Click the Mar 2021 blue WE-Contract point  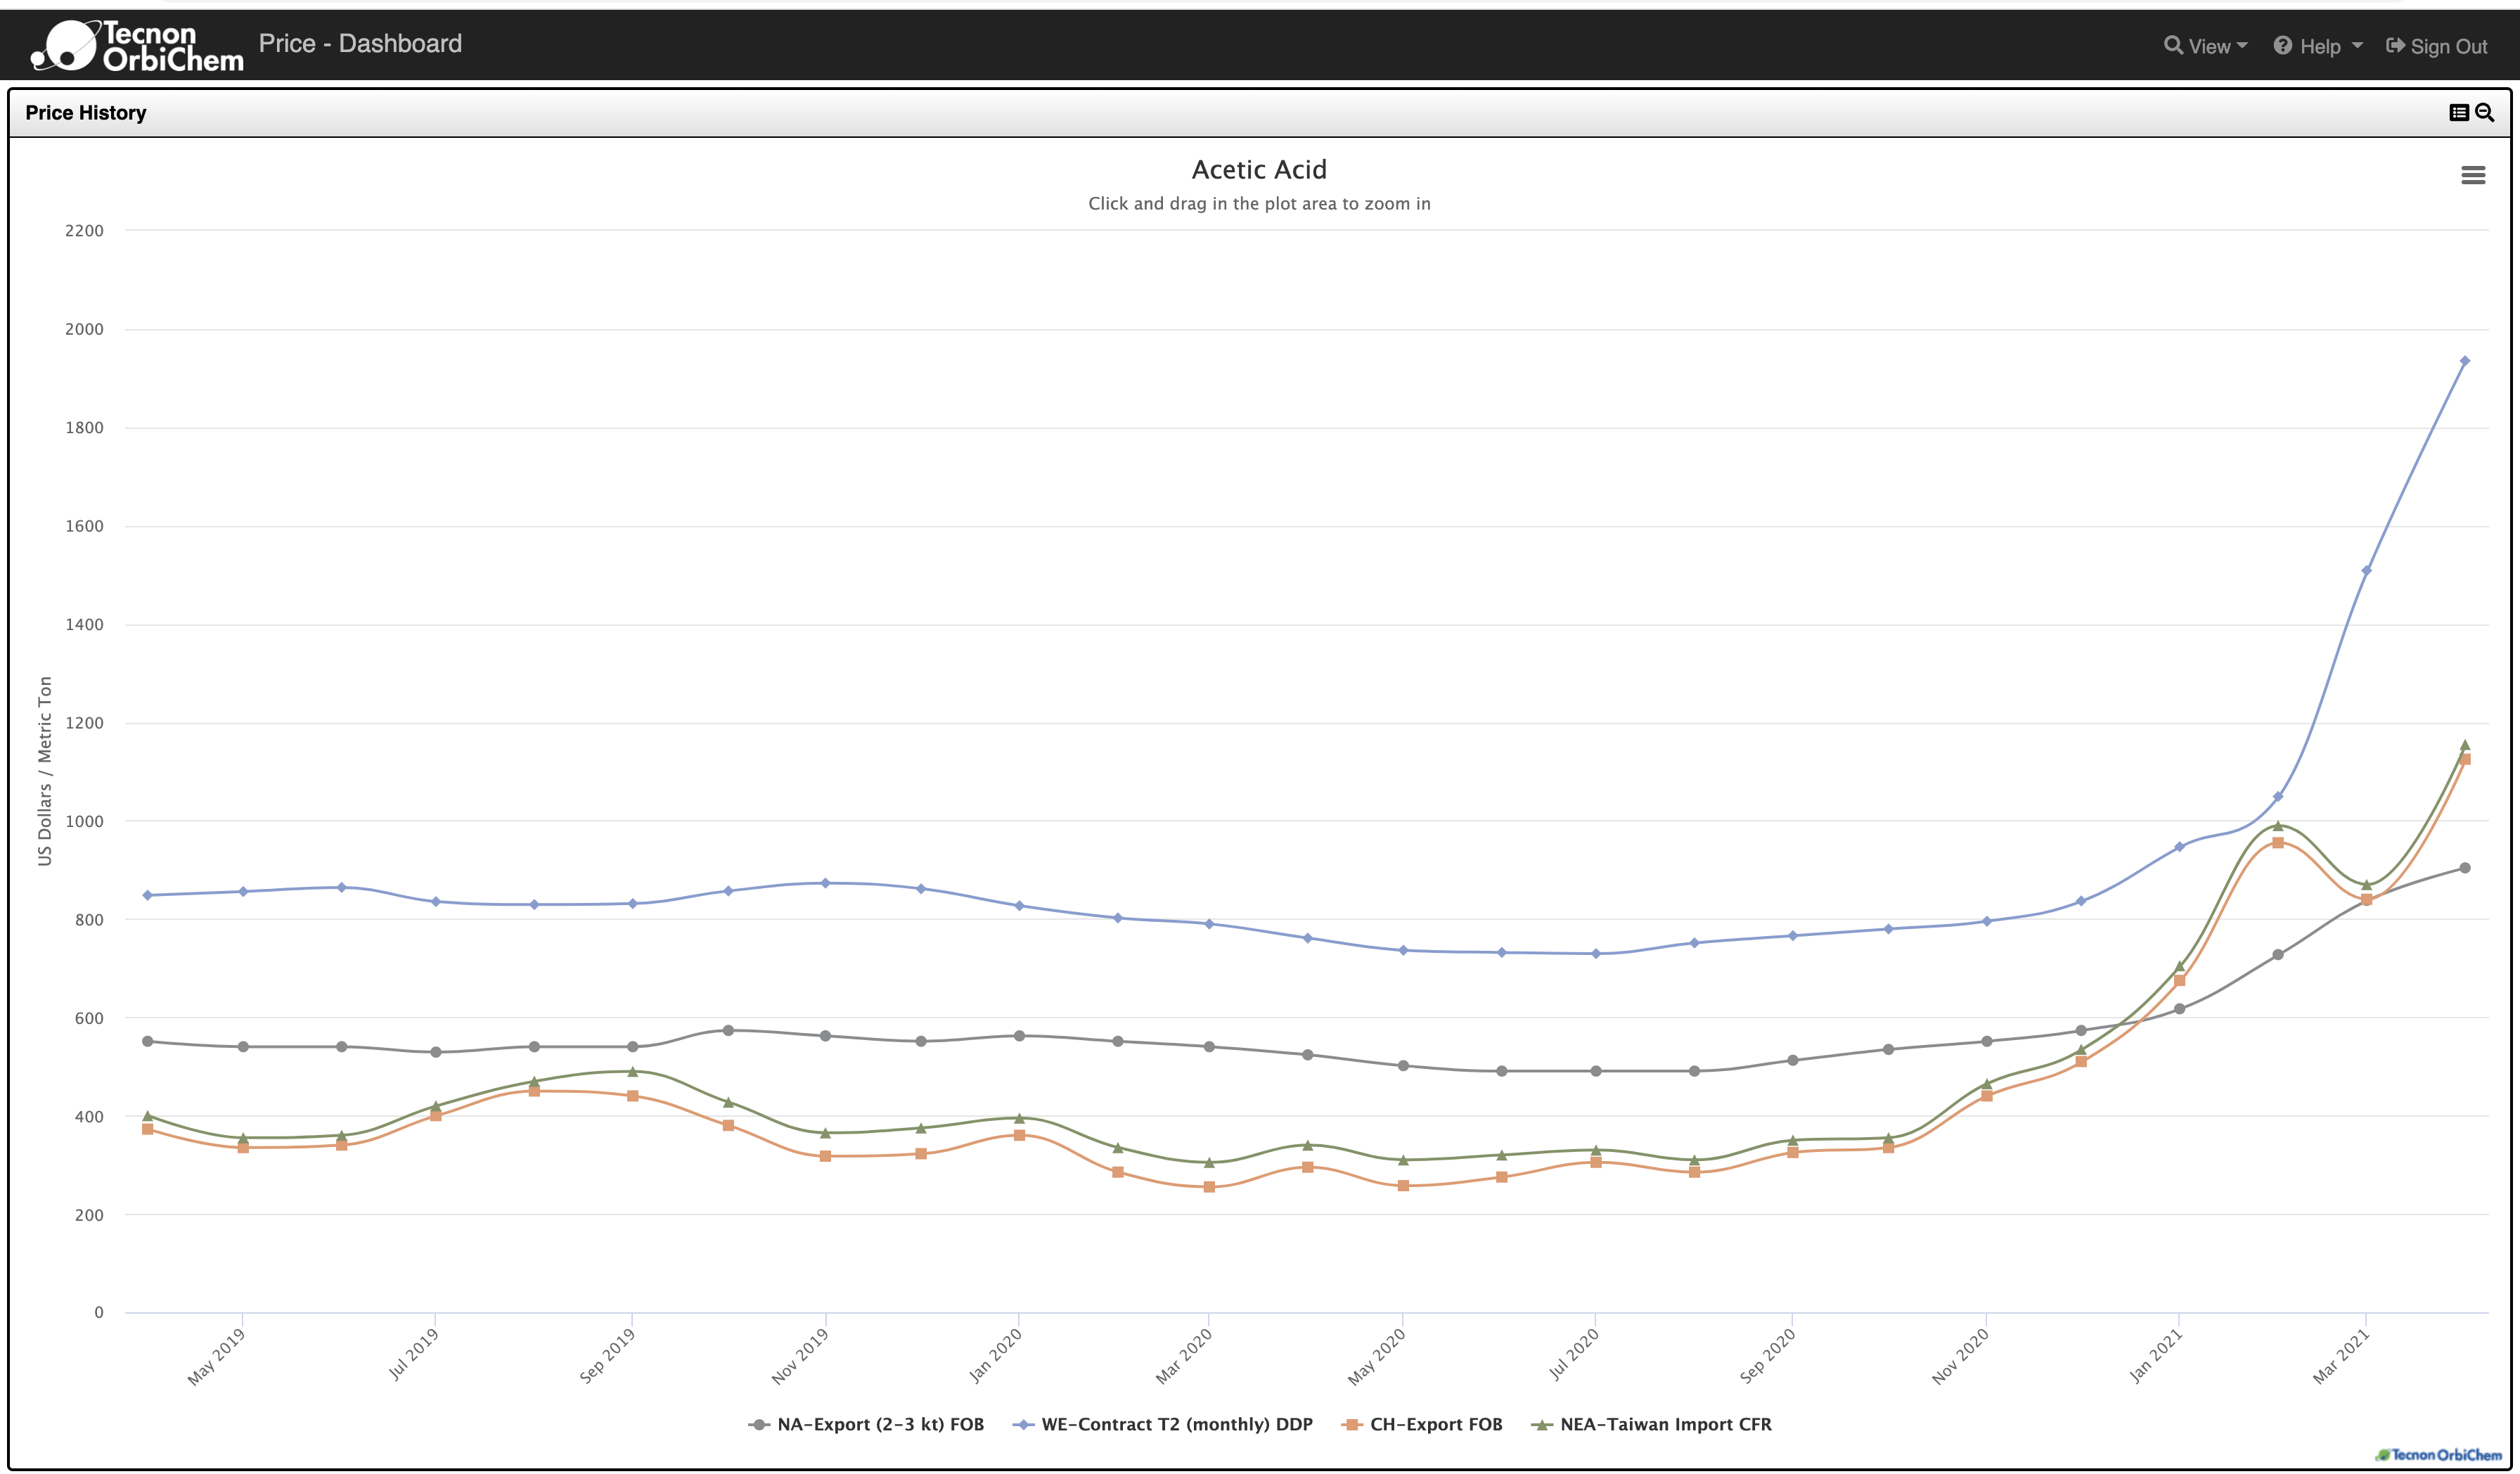(x=2366, y=570)
